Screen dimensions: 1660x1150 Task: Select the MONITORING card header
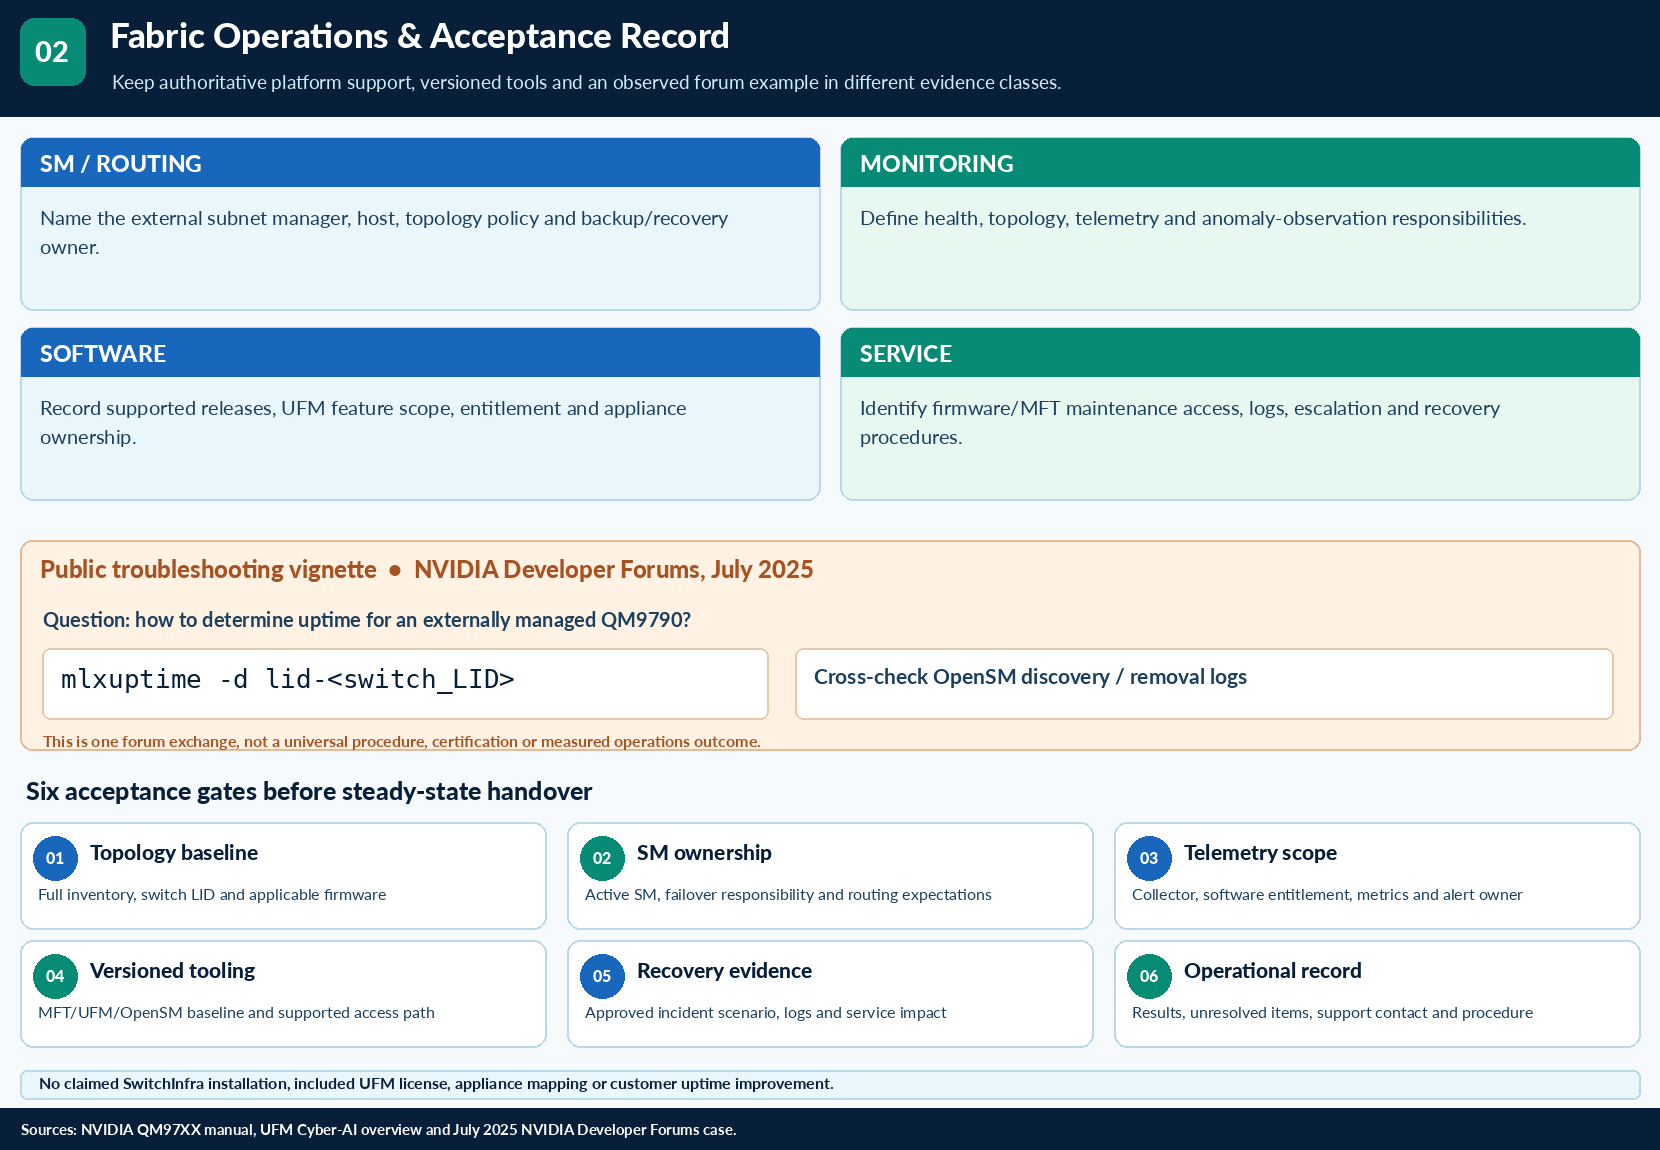point(1240,163)
